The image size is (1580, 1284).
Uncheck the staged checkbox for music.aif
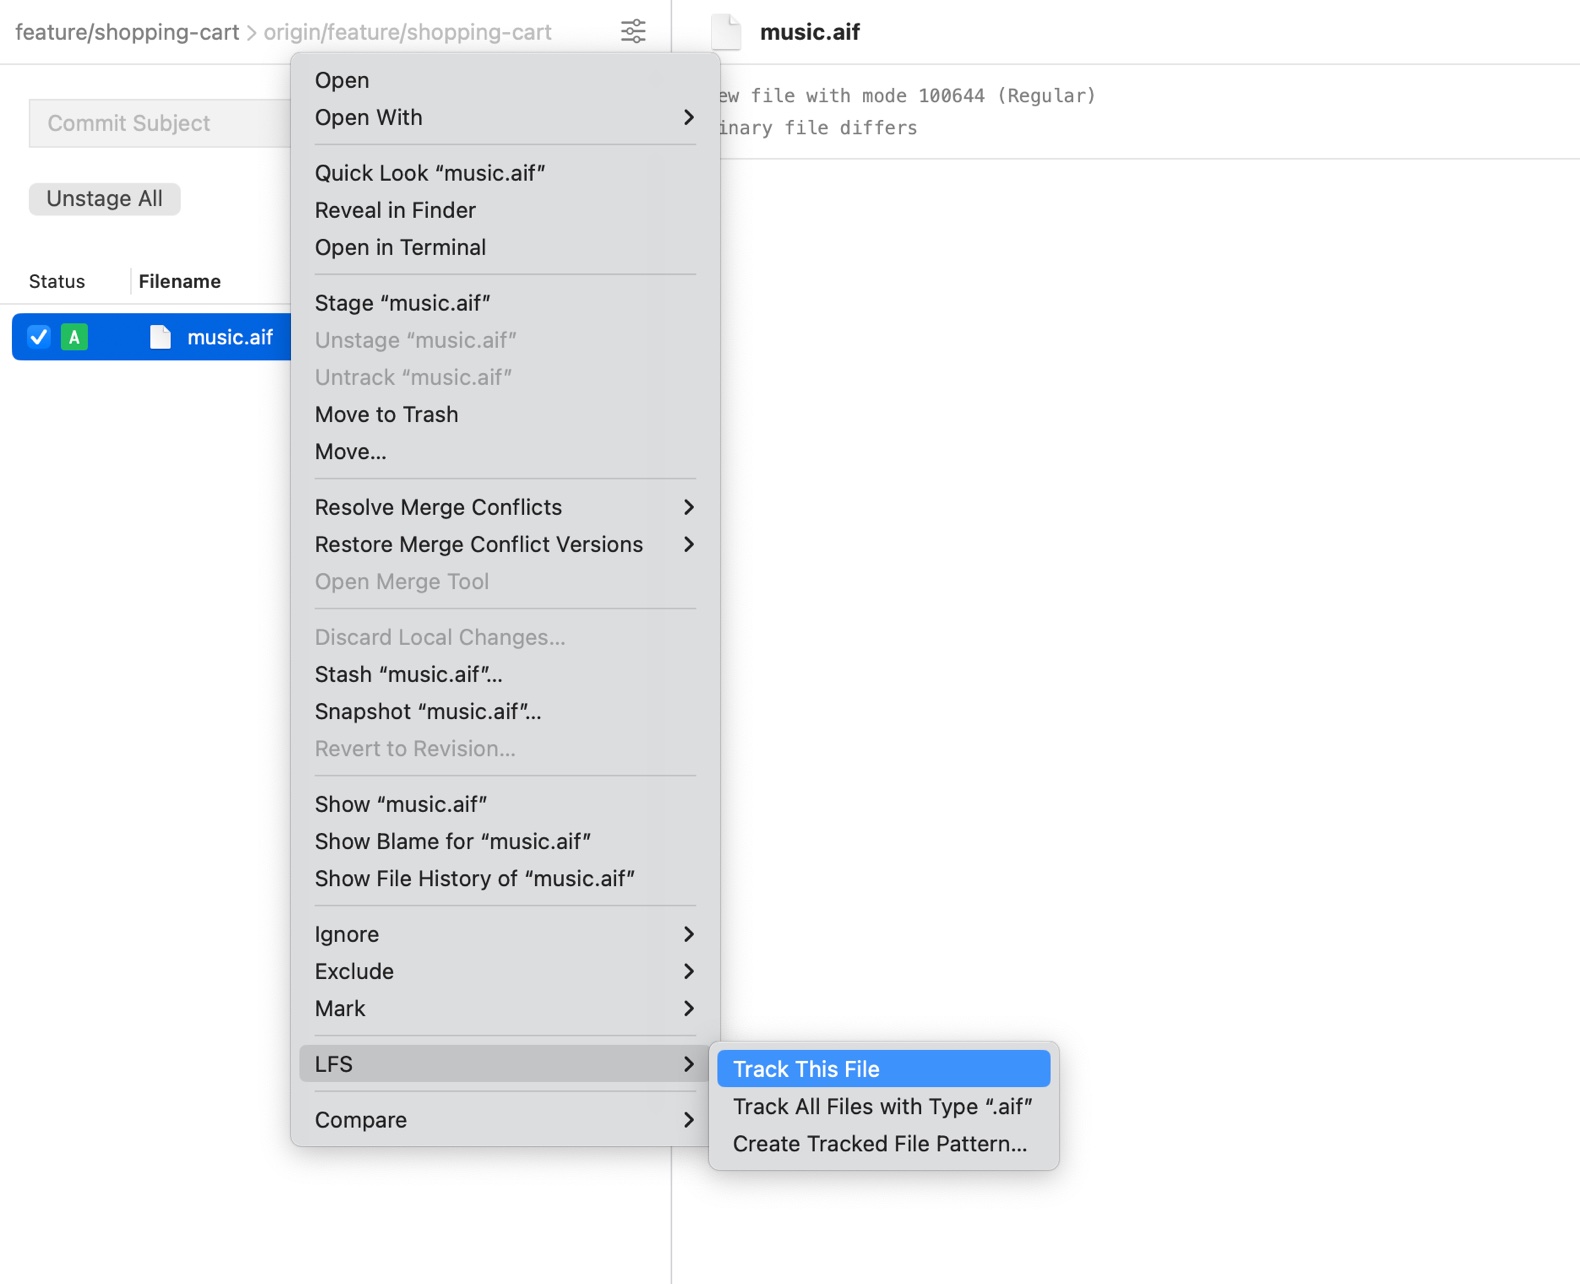(39, 337)
